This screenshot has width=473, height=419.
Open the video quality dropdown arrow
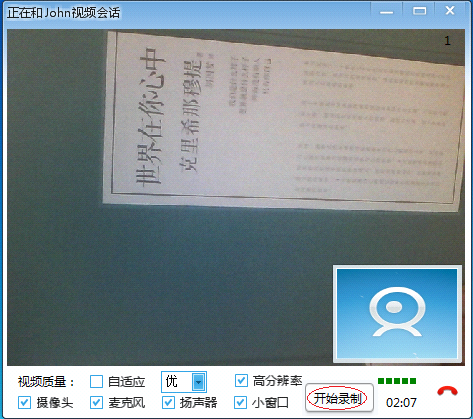tap(198, 382)
